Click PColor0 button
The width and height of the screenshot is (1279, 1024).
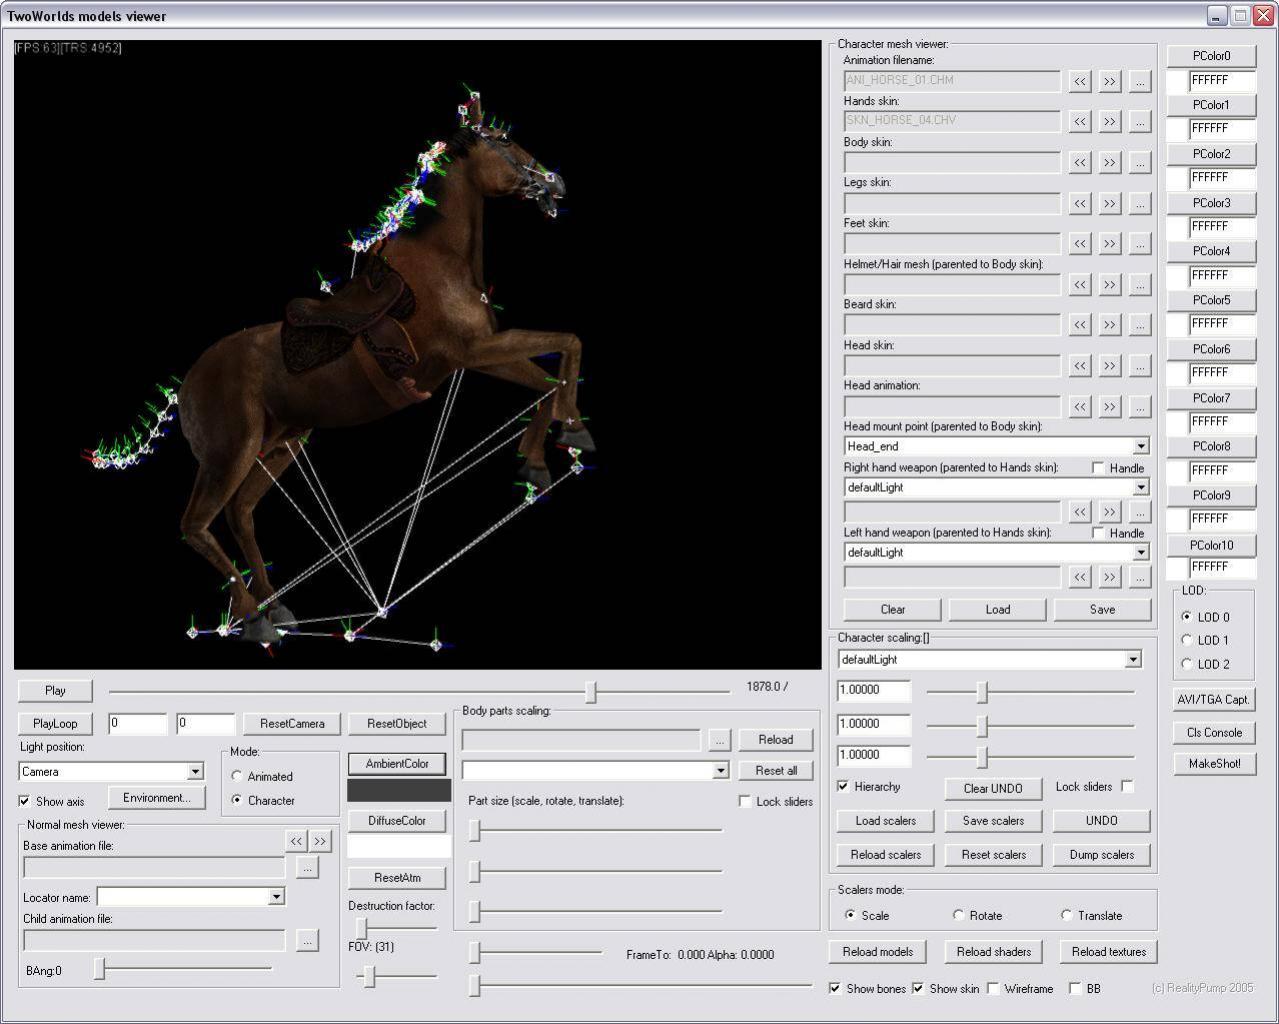pos(1212,56)
